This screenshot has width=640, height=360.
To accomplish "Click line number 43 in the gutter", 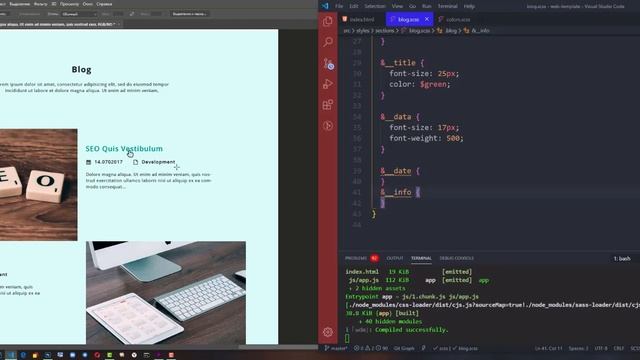I will (x=357, y=214).
